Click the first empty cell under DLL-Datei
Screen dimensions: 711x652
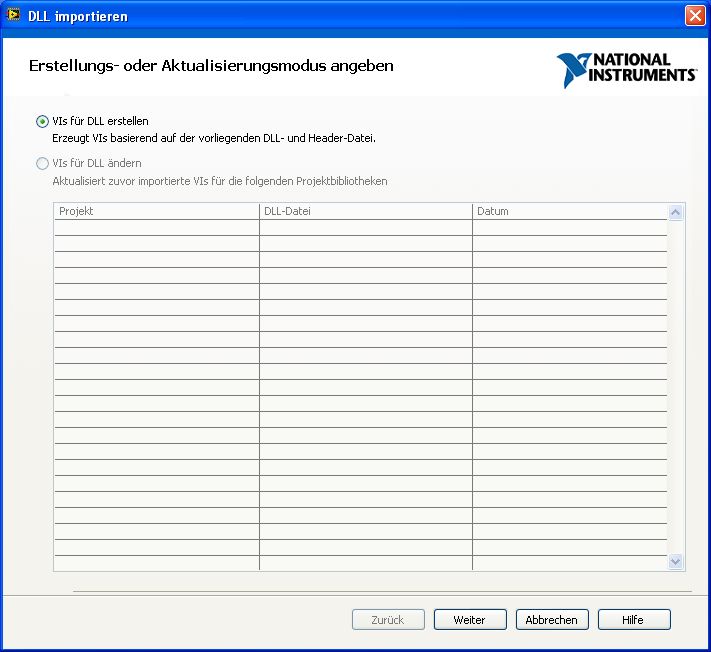pos(365,228)
